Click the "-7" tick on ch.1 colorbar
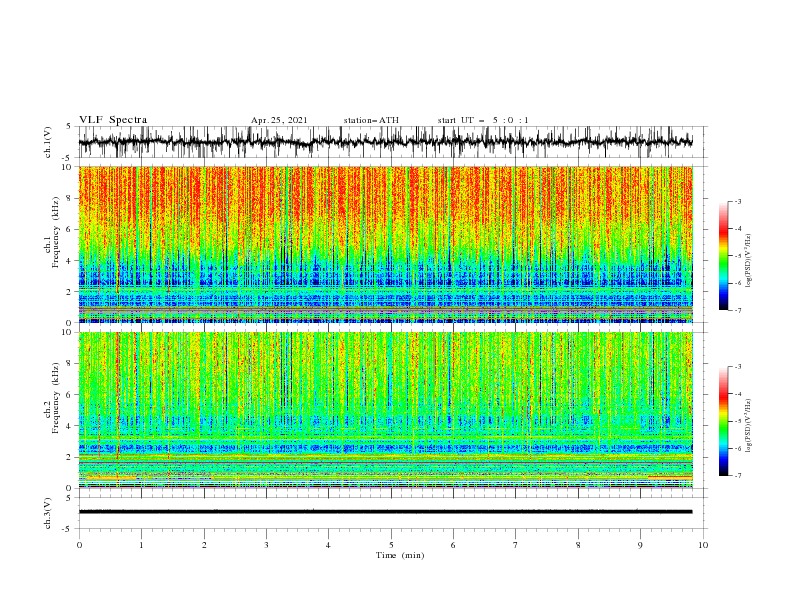 [x=737, y=311]
